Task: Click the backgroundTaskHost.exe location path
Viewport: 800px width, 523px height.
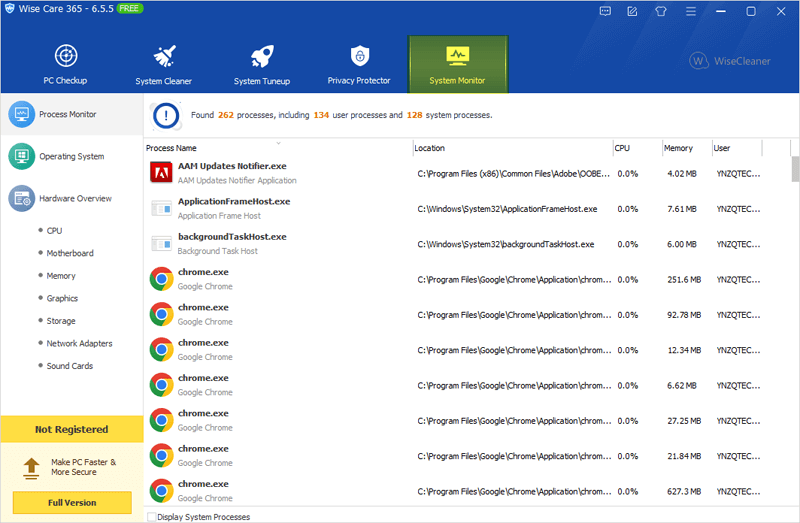Action: (x=506, y=244)
